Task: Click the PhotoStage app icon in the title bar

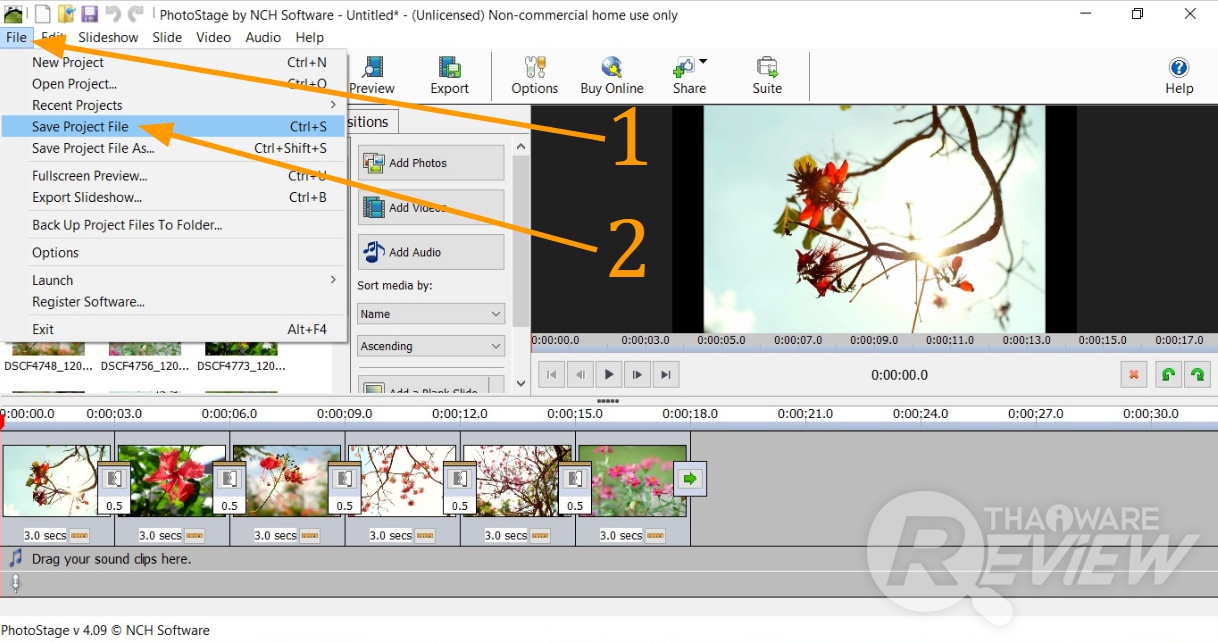Action: [x=14, y=14]
